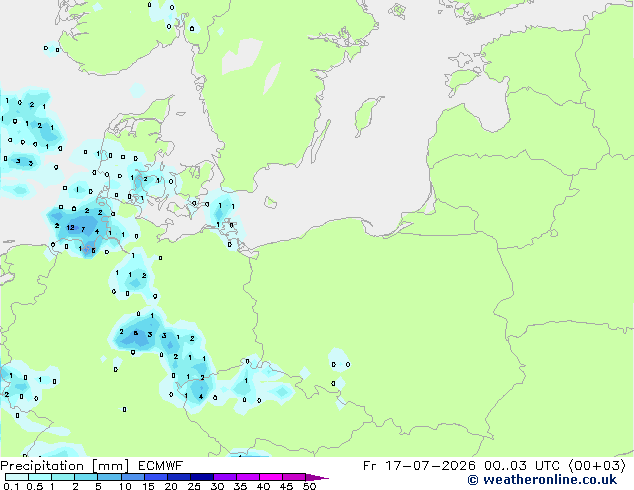Click the "30" legend scale label
The height and width of the screenshot is (490, 634).
pos(218,486)
